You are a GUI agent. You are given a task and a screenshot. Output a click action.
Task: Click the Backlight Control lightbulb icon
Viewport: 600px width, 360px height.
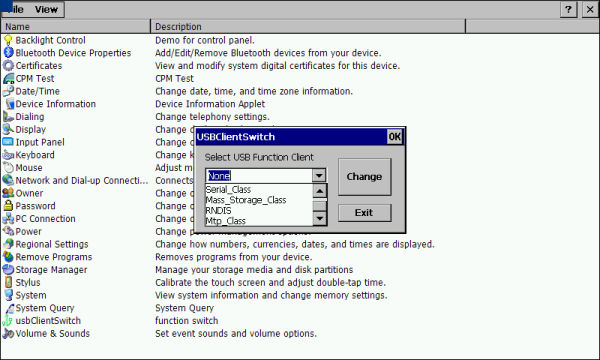[8, 40]
